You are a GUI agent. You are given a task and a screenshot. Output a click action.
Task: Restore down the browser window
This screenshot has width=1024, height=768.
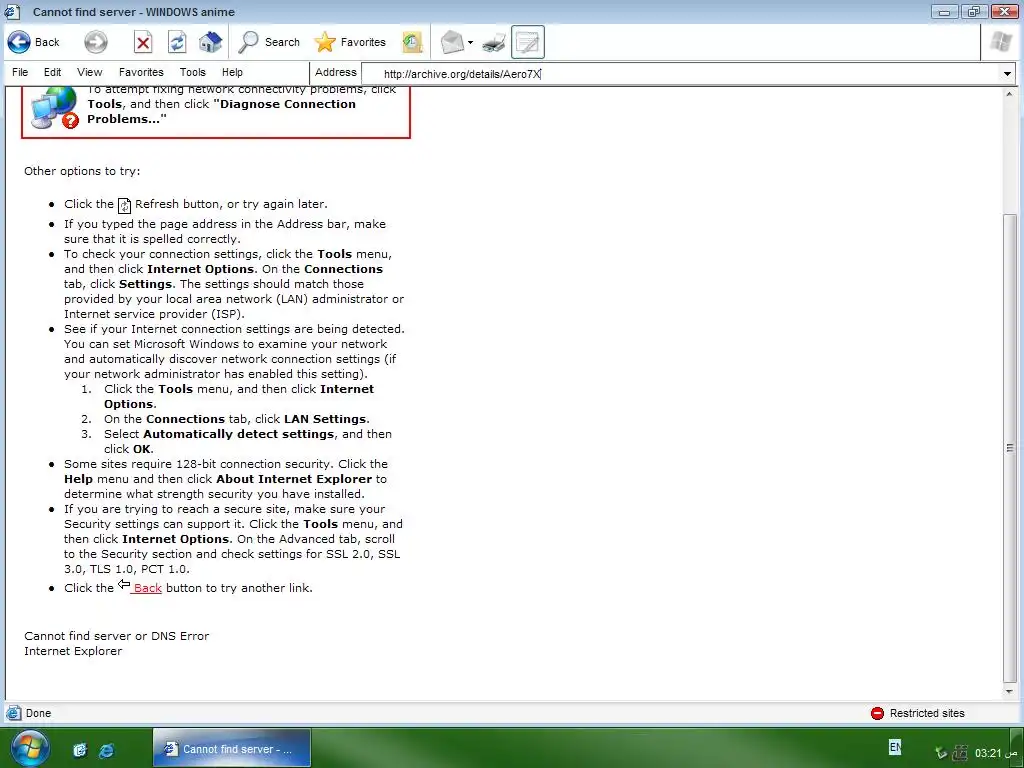[x=974, y=11]
